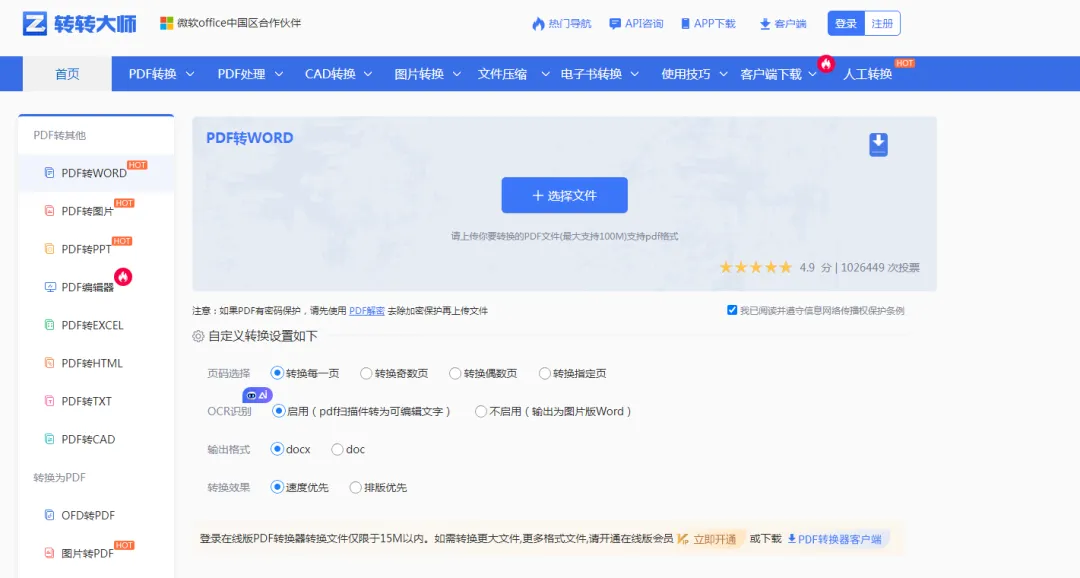The width and height of the screenshot is (1080, 578).
Task: Click the 1026449 次投票 vote count text
Action: [x=880, y=267]
